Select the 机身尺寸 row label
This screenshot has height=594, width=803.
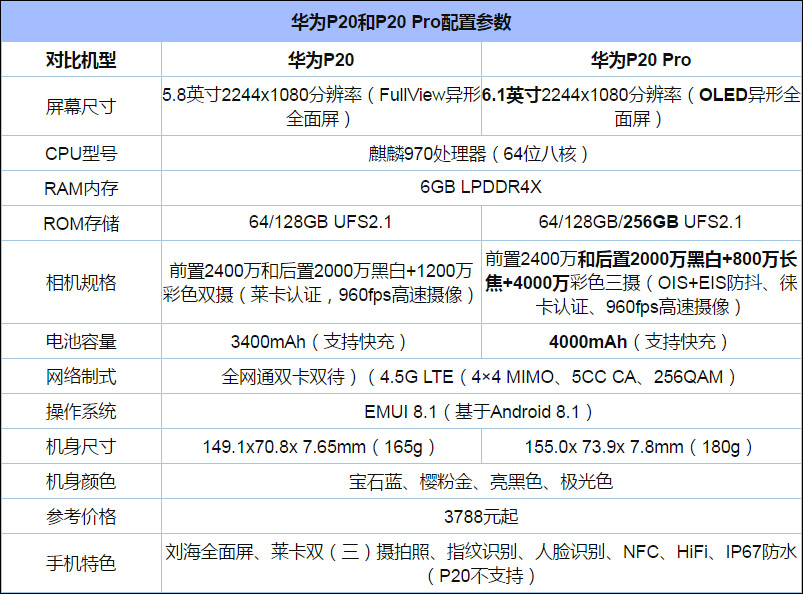81,447
